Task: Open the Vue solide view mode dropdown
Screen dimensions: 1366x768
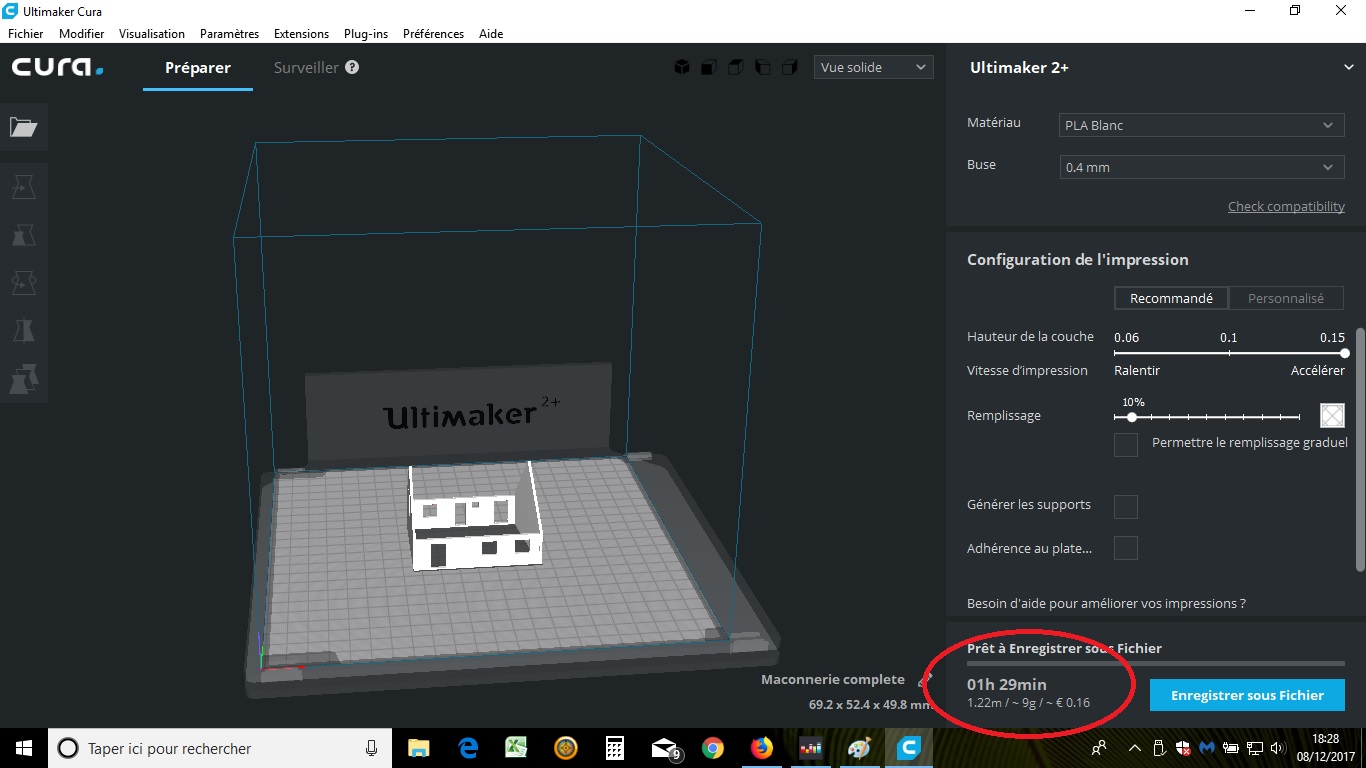Action: (873, 67)
